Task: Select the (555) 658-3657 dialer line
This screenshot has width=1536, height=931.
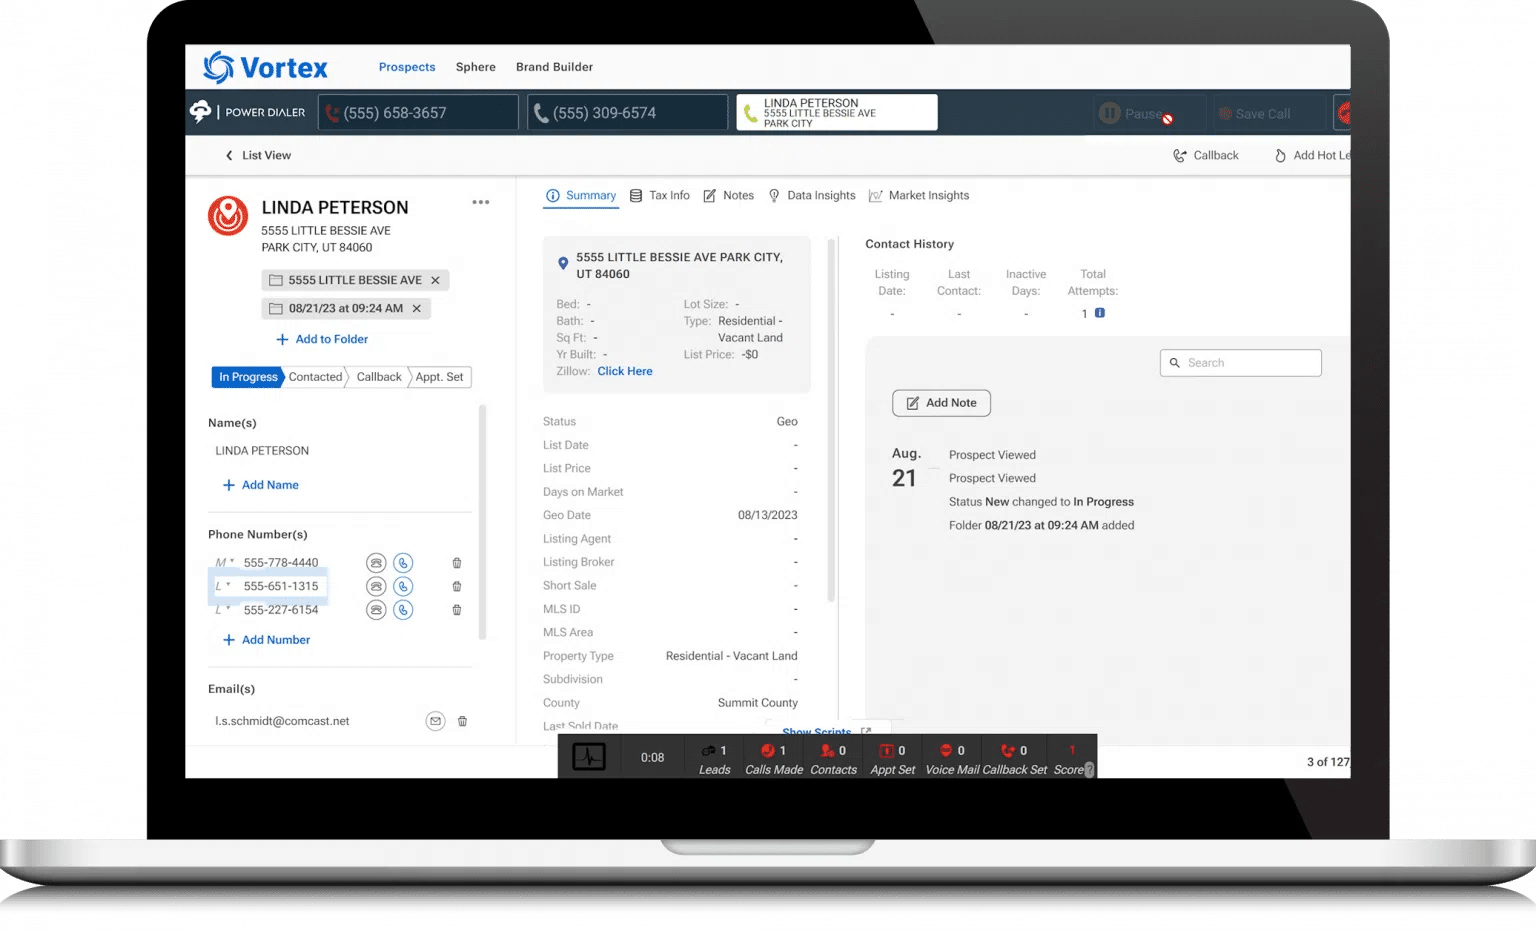Action: click(x=418, y=113)
